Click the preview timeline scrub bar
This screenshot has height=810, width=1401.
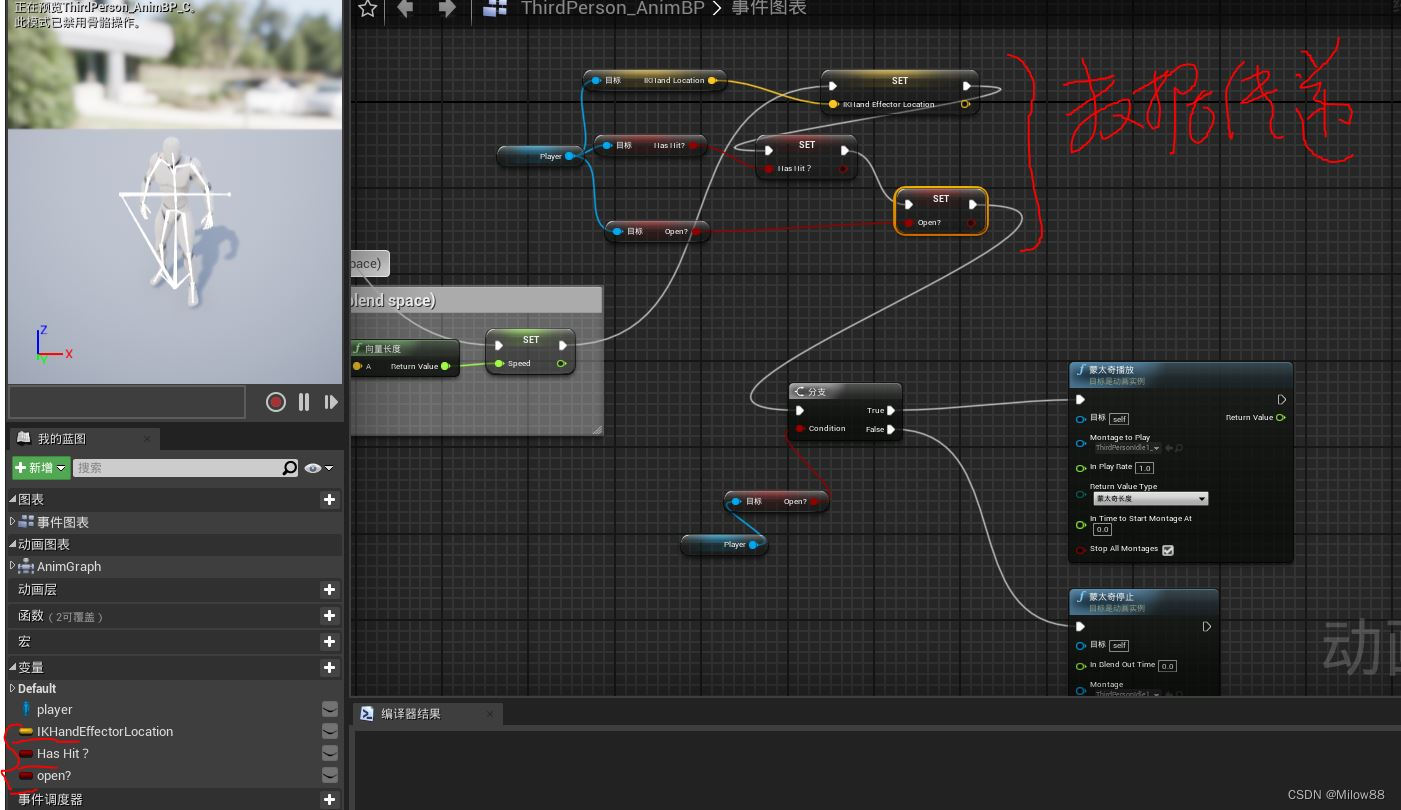(127, 402)
